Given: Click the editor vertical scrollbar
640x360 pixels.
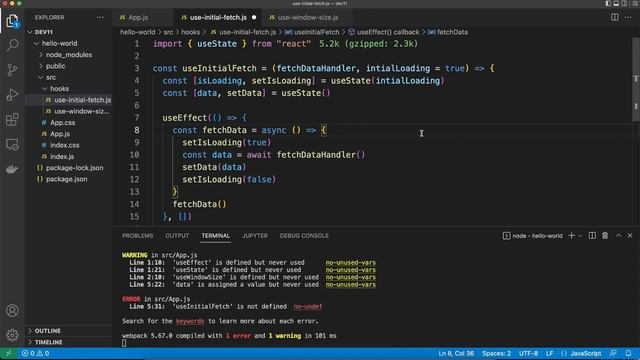Looking at the screenshot, I should pyautogui.click(x=636, y=80).
